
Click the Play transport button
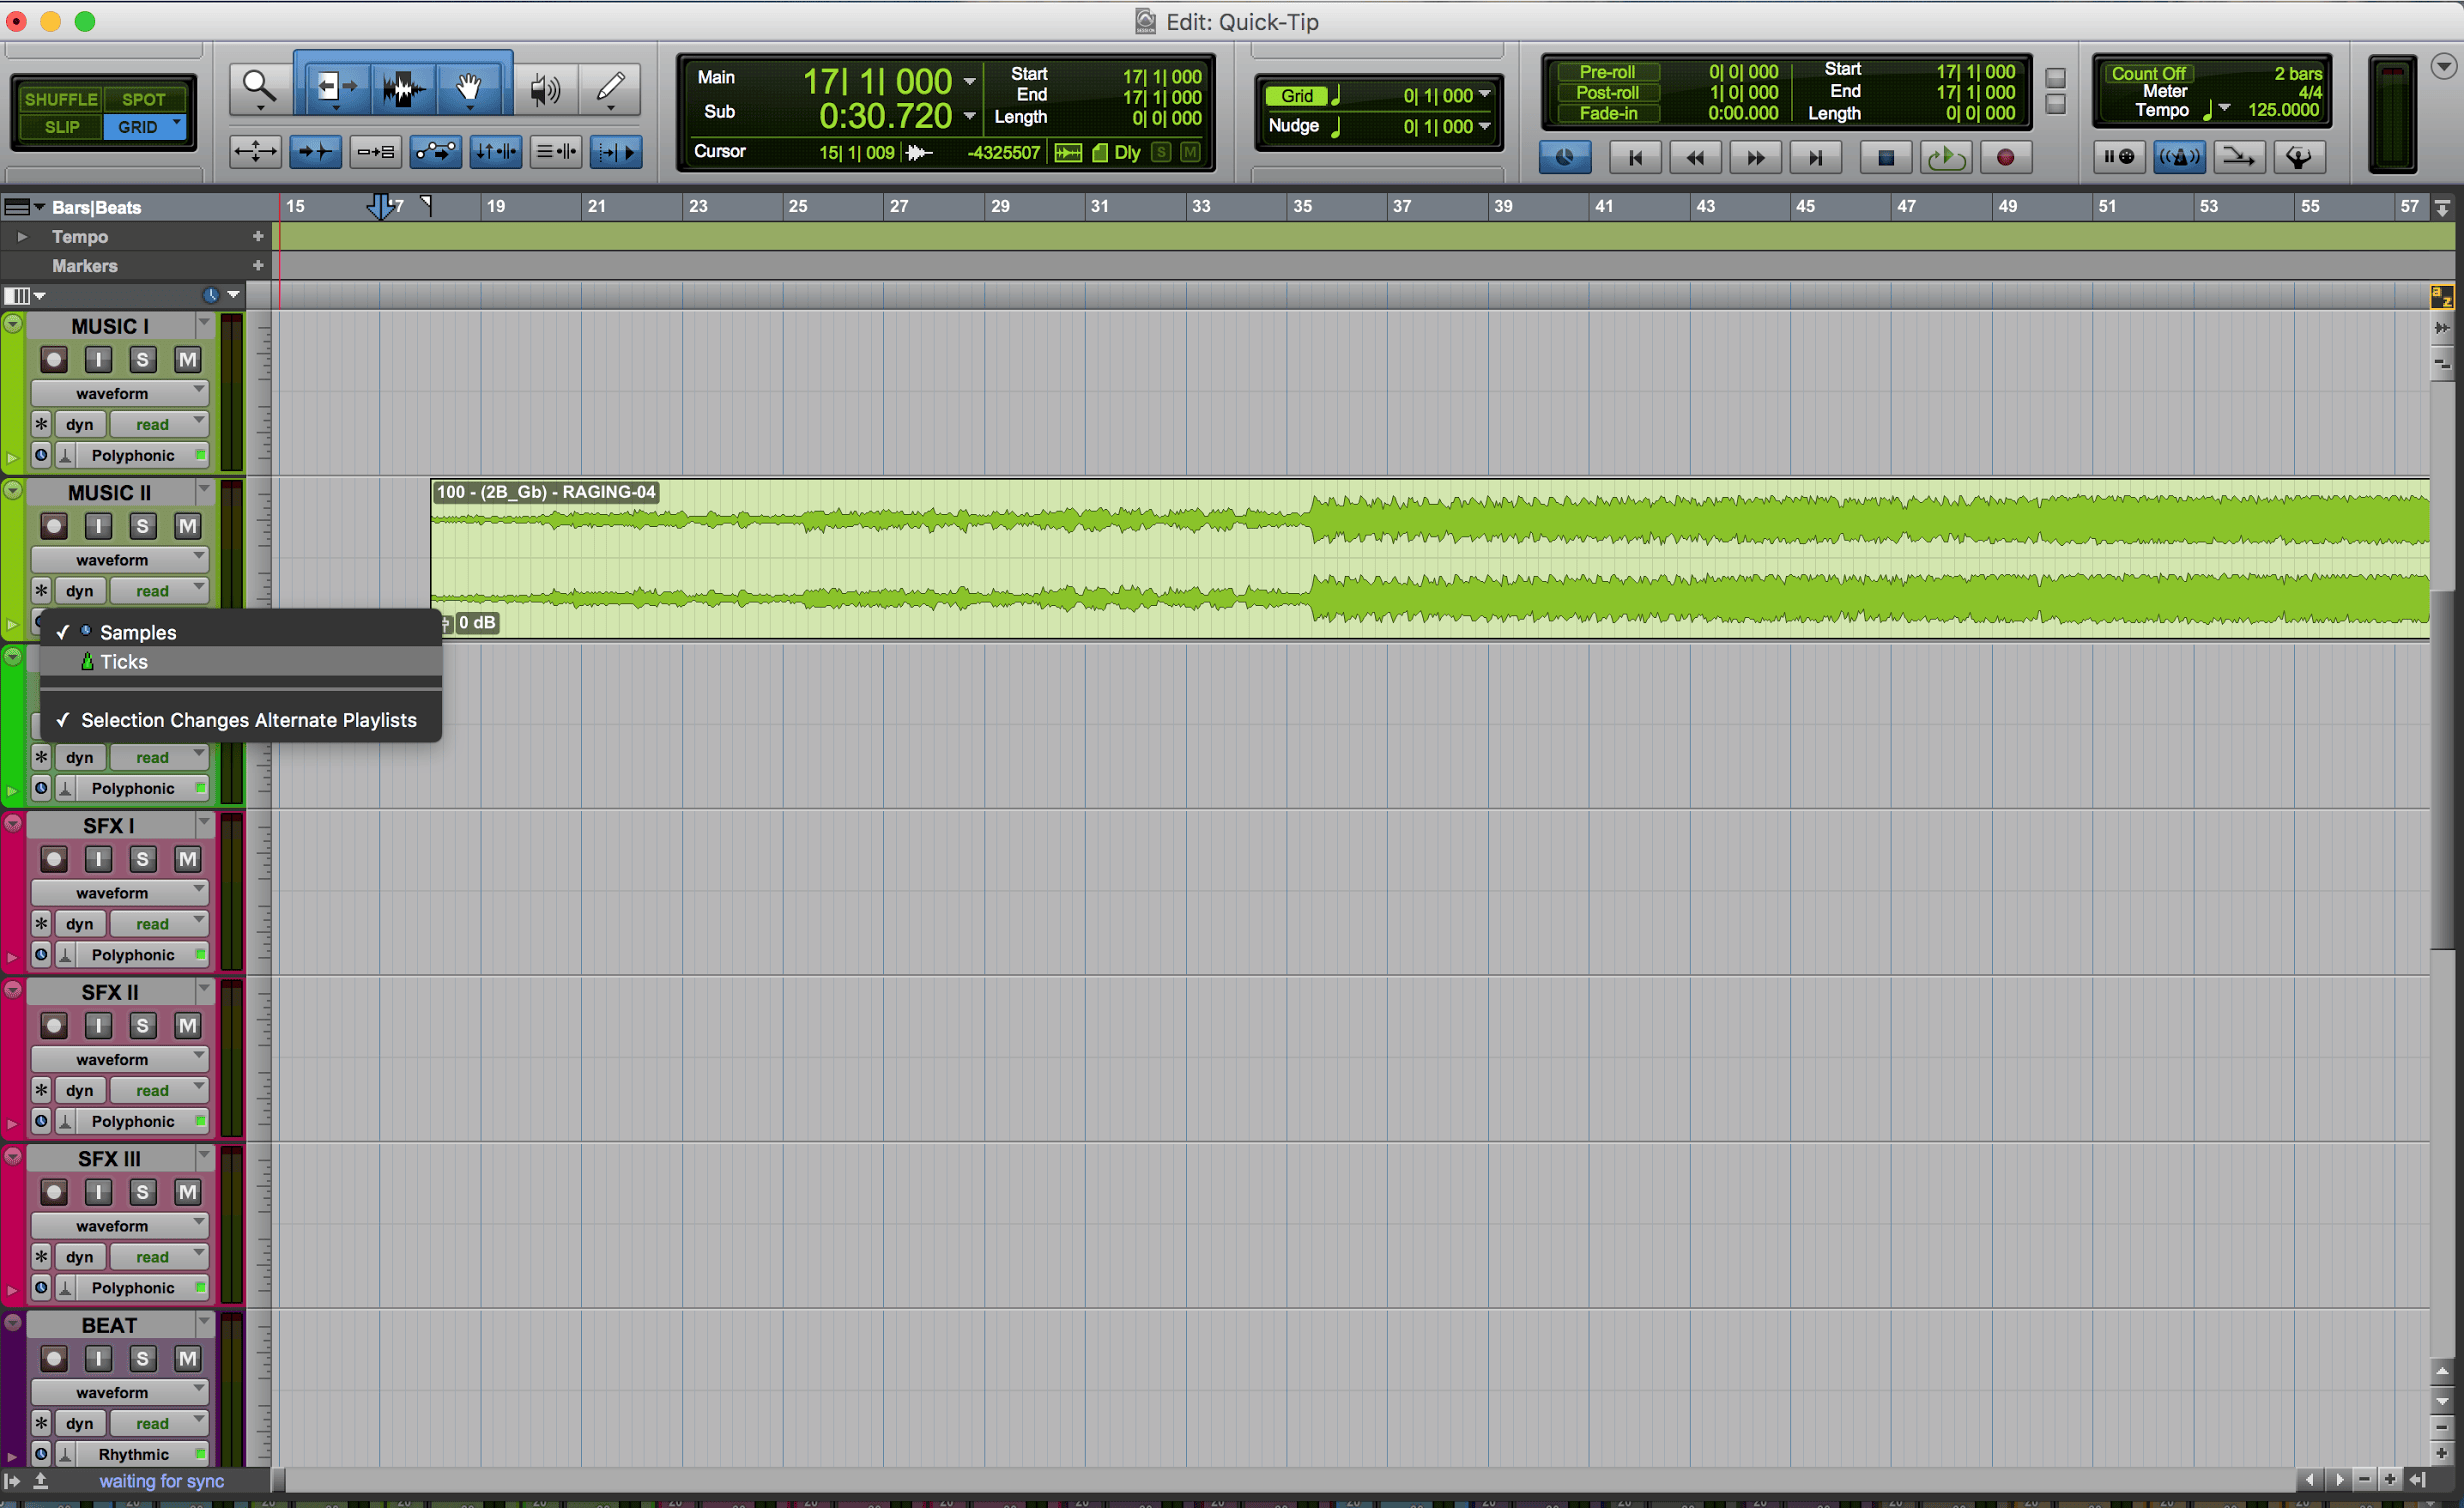pos(1946,157)
